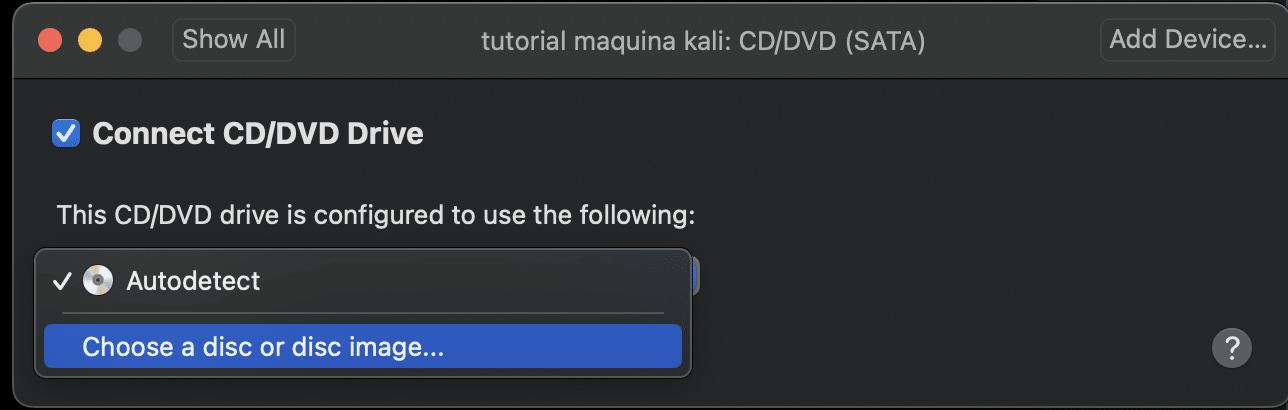This screenshot has width=1288, height=410.
Task: Click the blue popup arrow behind the menu
Action: click(x=695, y=276)
